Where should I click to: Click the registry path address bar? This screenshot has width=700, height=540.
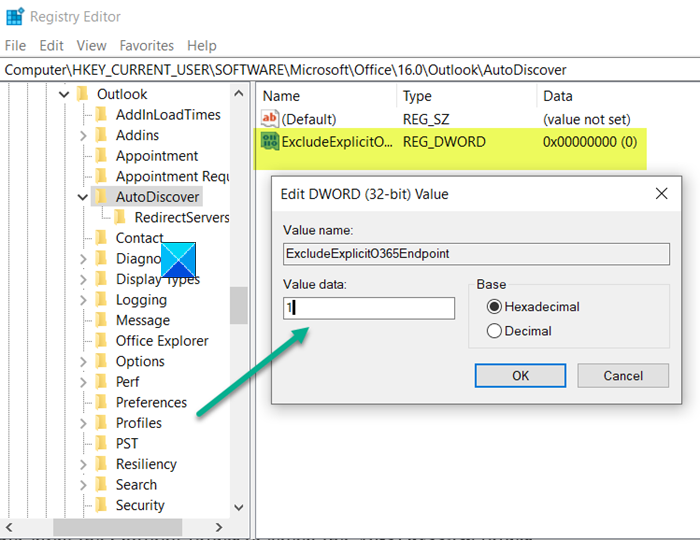pos(350,70)
